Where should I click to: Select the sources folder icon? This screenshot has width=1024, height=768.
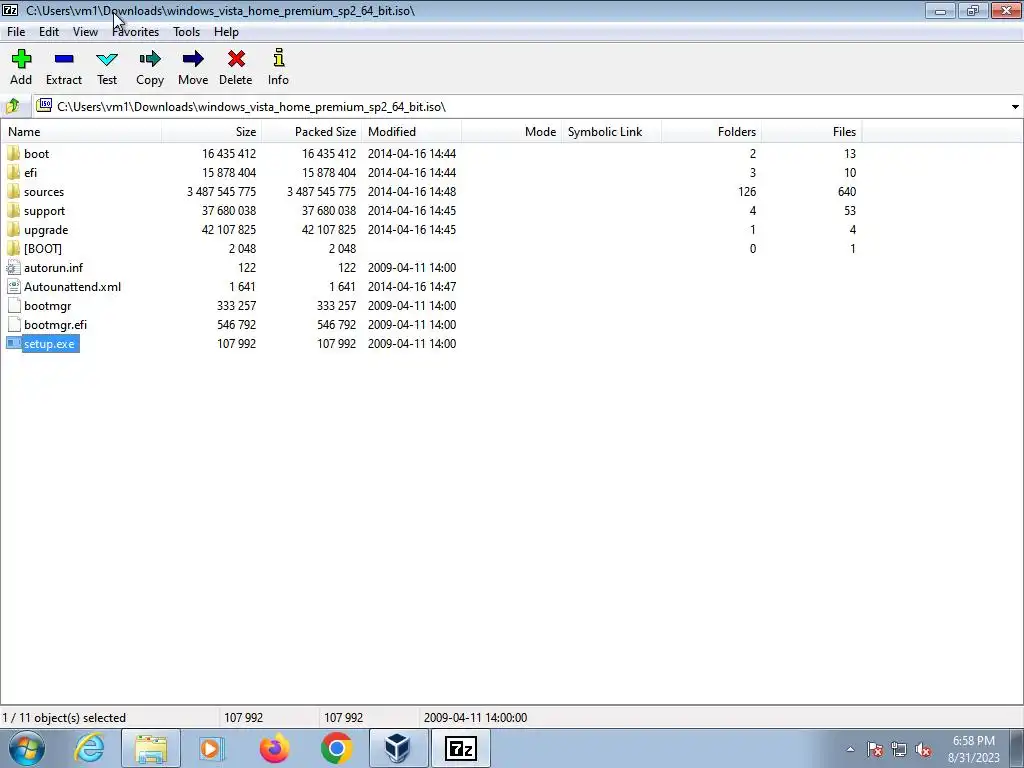click(x=13, y=191)
